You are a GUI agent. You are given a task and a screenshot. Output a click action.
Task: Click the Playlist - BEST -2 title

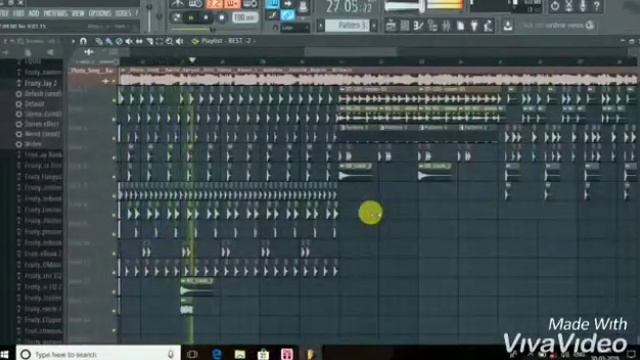[x=226, y=41]
